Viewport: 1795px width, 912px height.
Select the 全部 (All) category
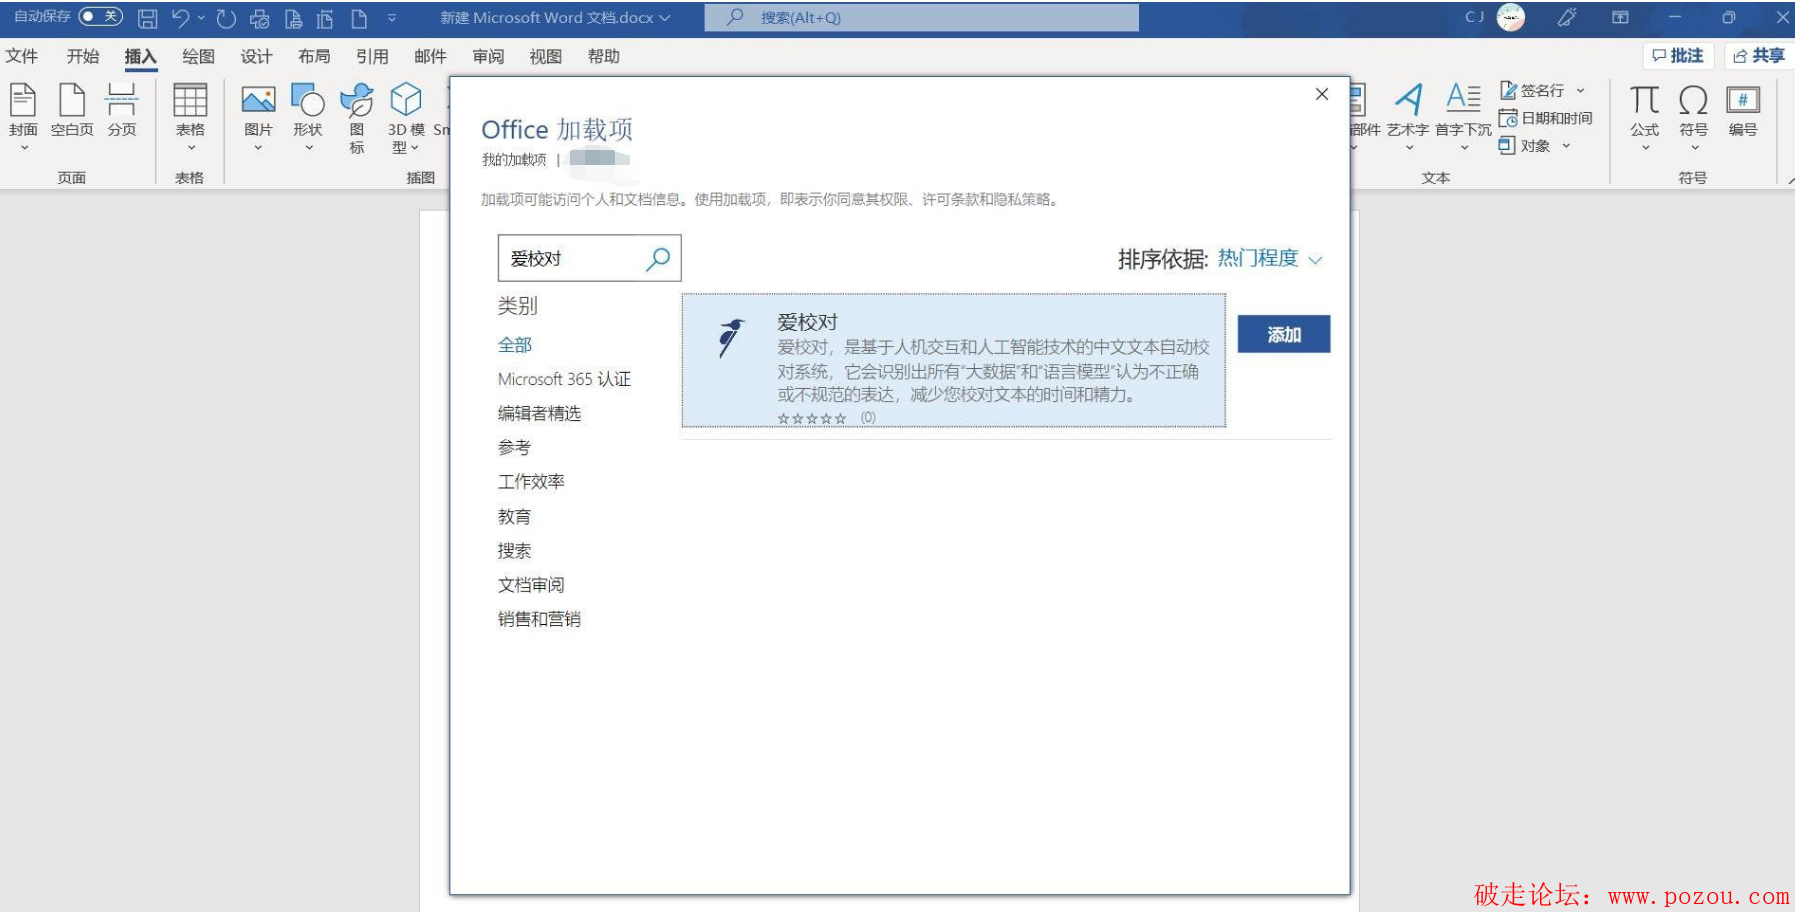coord(515,345)
